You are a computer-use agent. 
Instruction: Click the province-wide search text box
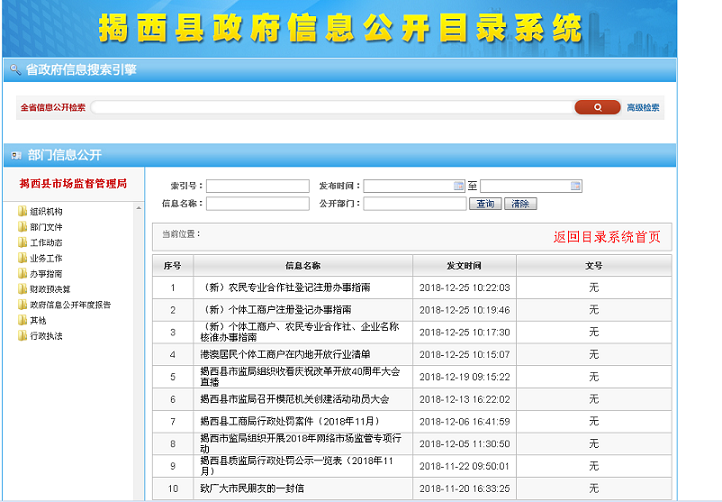[x=332, y=107]
